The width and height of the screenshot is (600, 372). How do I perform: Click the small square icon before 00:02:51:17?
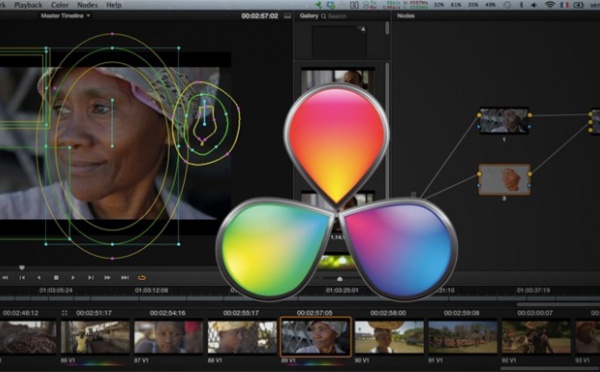pos(64,313)
